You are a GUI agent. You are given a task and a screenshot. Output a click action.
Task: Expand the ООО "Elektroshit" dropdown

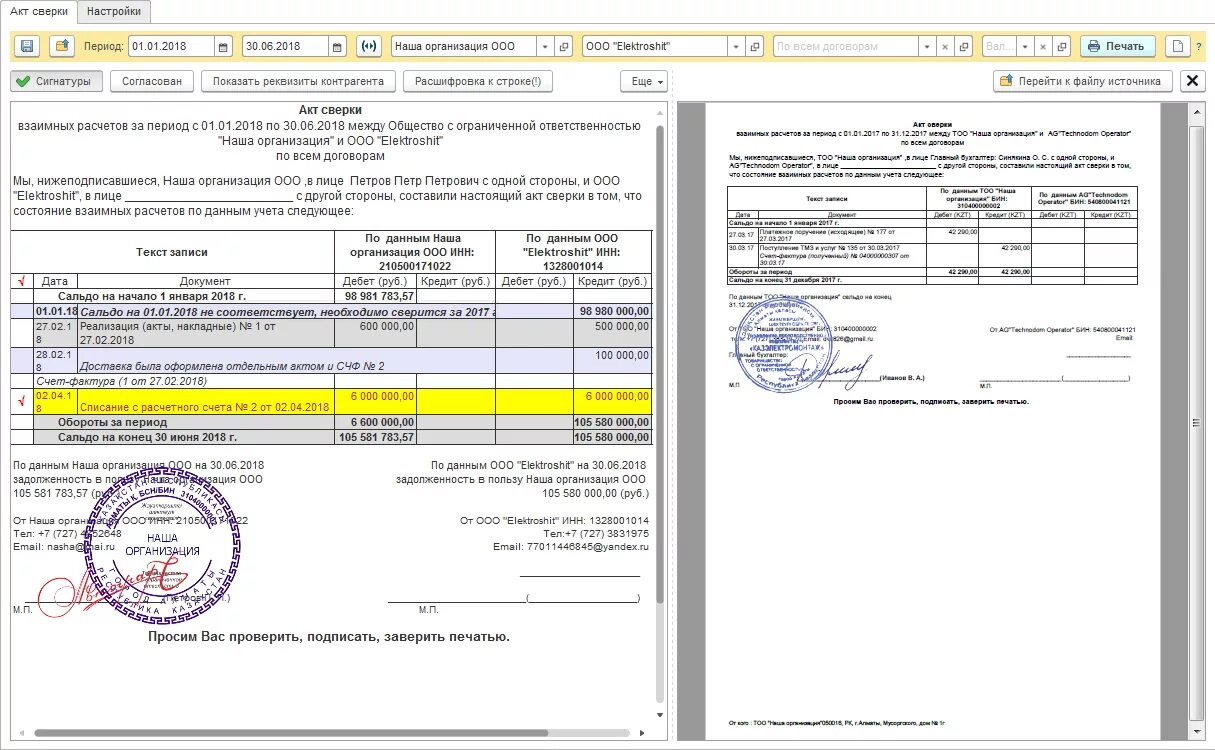736,46
